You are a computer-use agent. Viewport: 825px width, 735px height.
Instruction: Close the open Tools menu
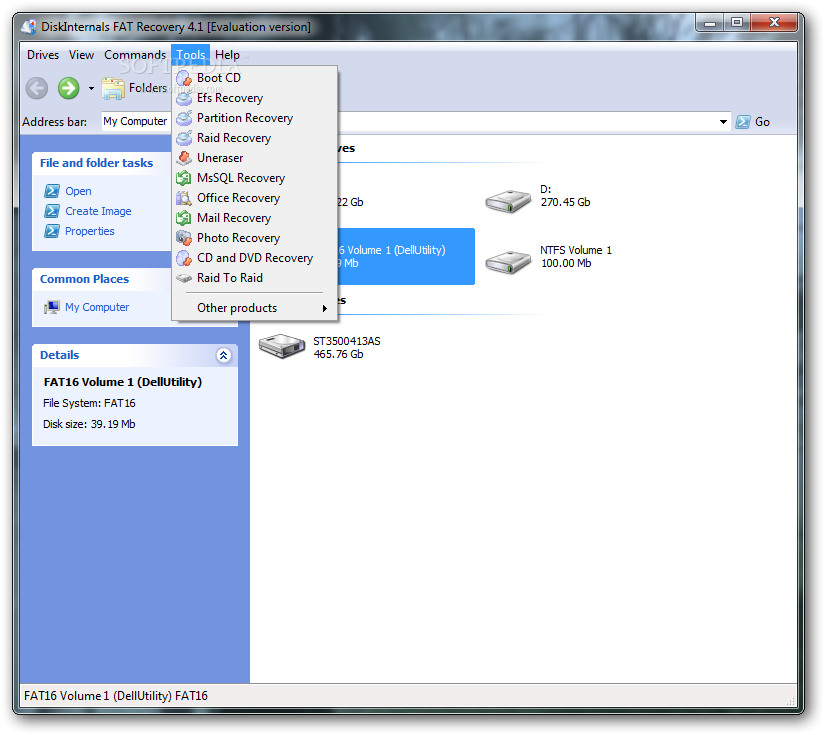click(190, 55)
